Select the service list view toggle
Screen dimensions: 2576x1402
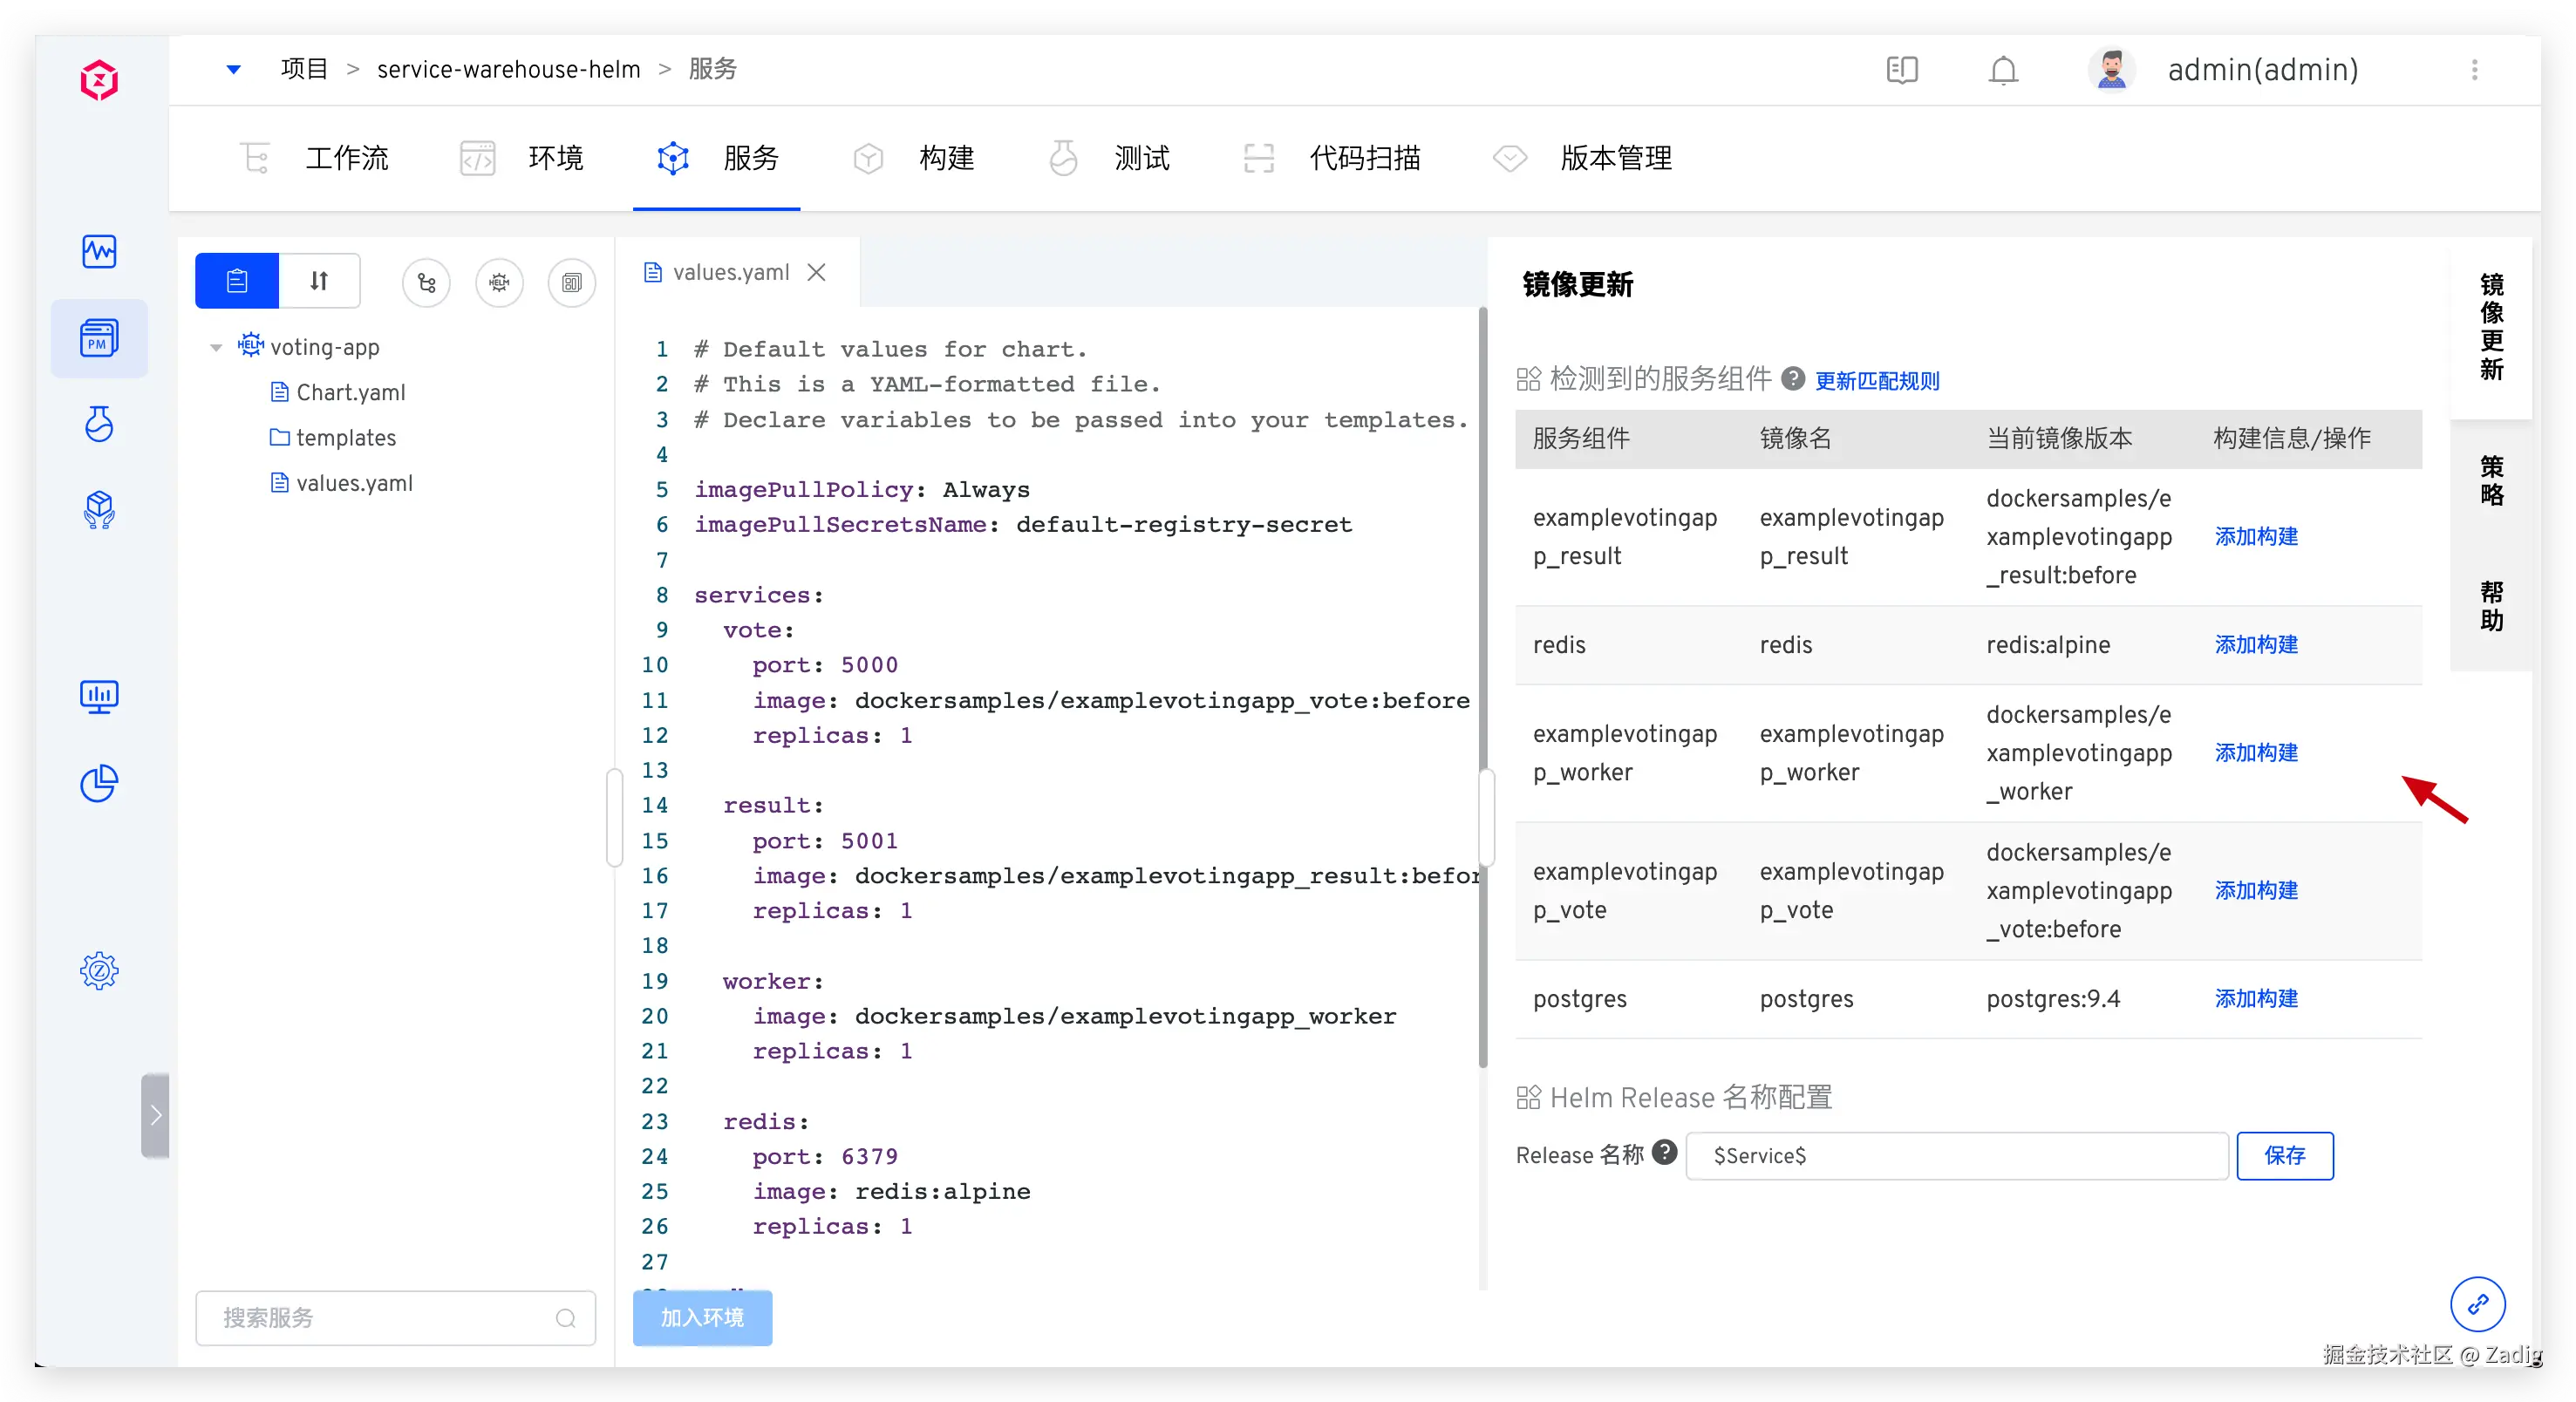[237, 281]
